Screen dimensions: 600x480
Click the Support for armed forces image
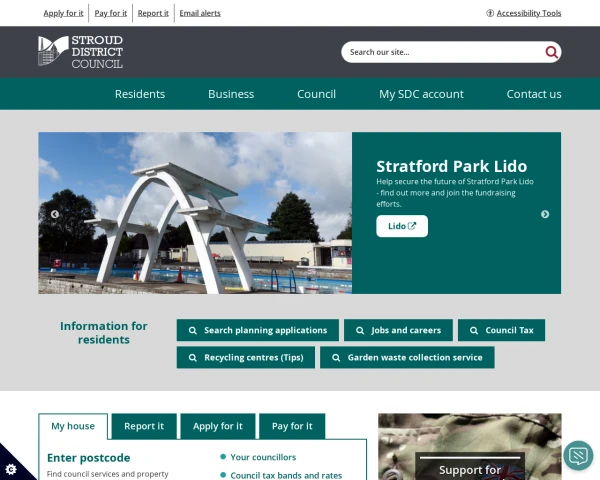click(x=470, y=447)
